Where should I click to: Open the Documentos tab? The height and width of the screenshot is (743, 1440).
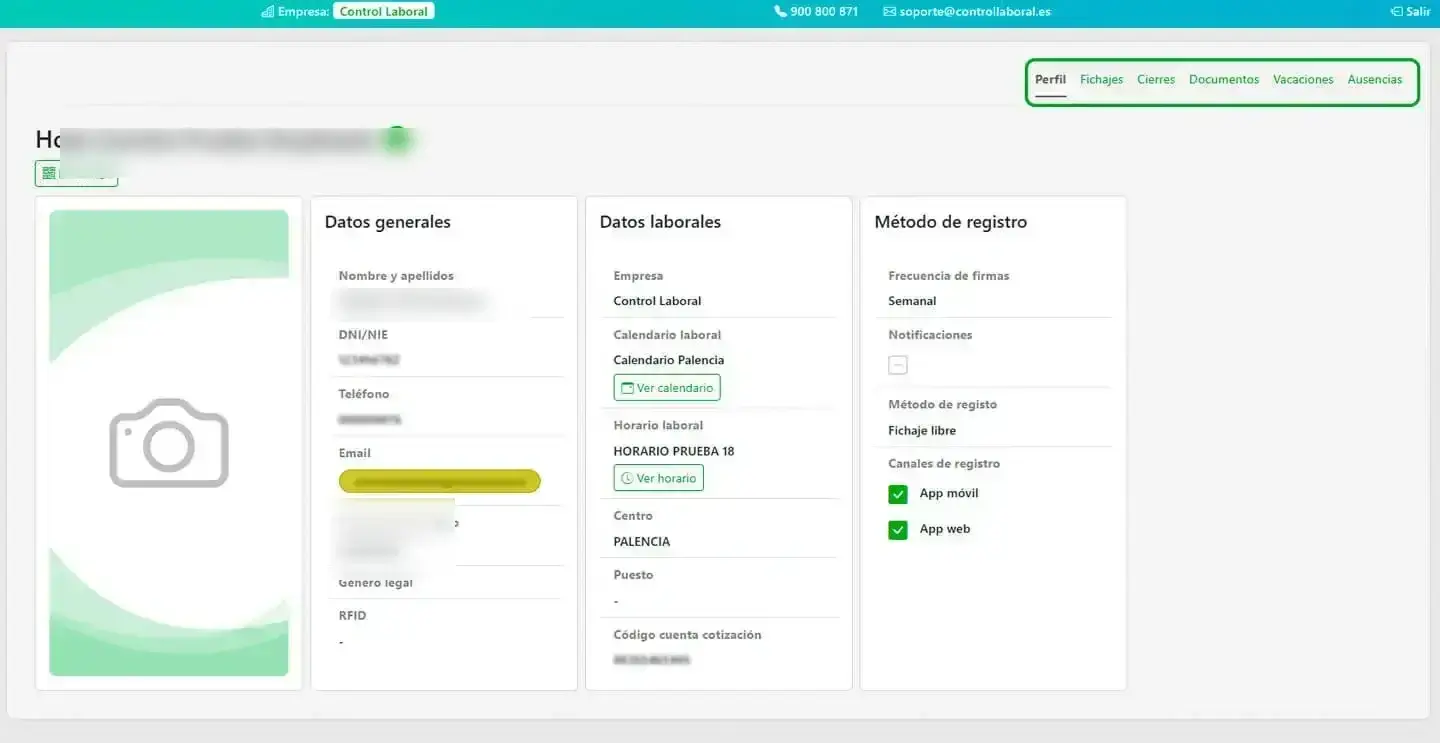point(1224,80)
